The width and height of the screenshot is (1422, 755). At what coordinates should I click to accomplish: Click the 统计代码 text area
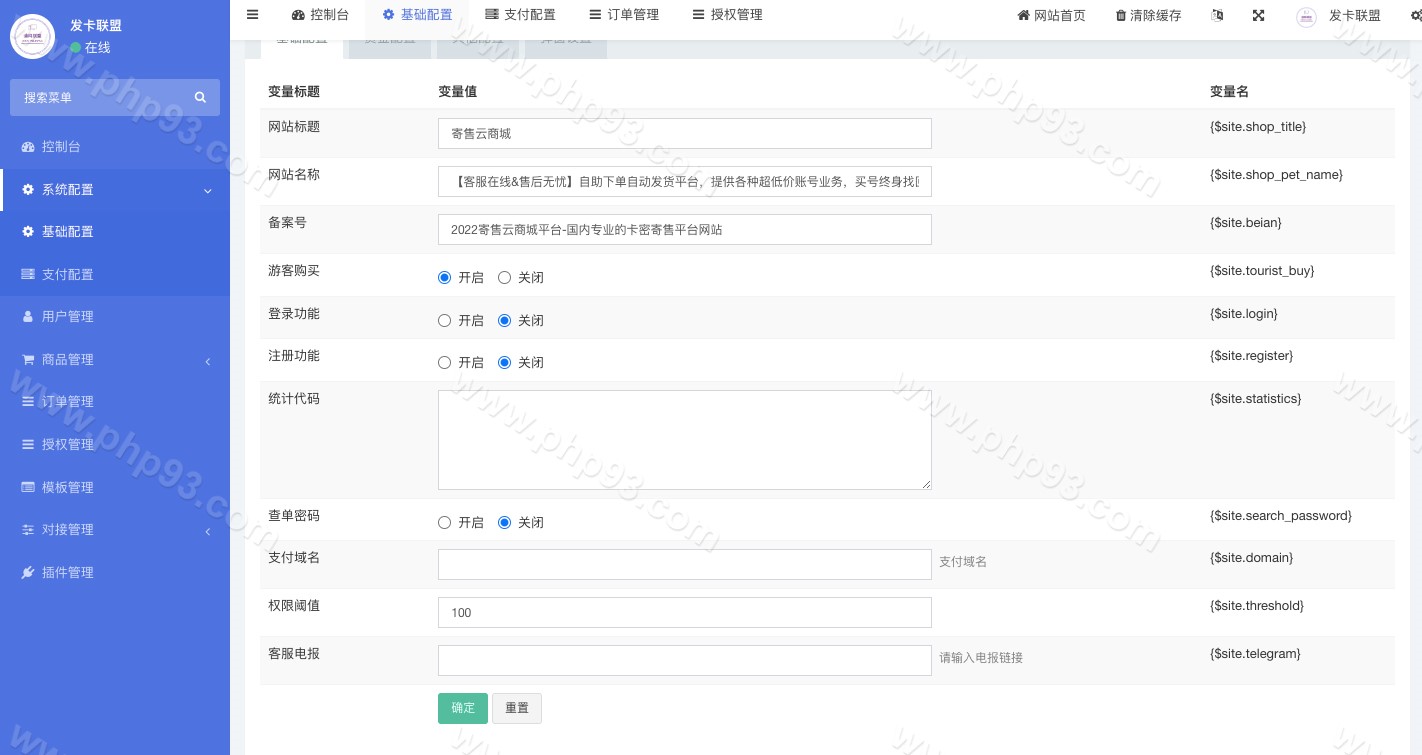tap(684, 440)
